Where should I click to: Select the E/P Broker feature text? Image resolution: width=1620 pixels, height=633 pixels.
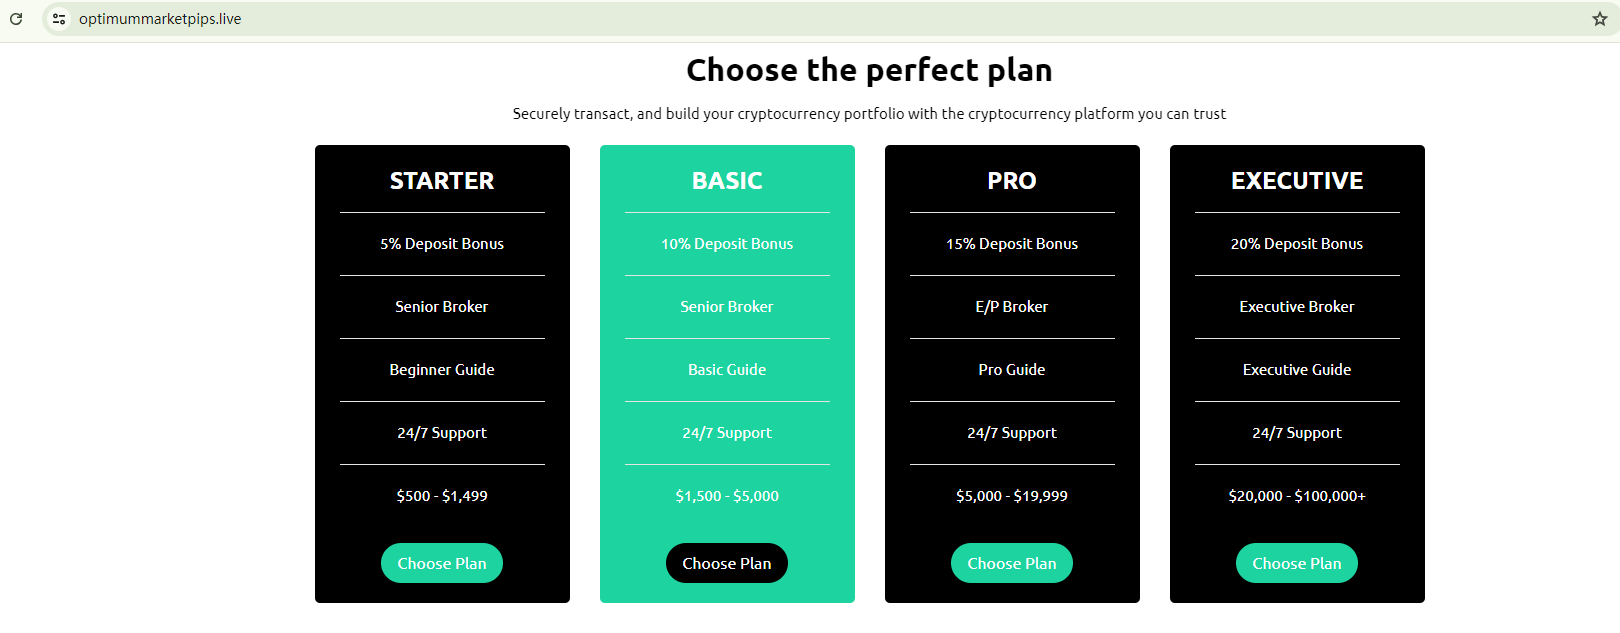click(1012, 307)
